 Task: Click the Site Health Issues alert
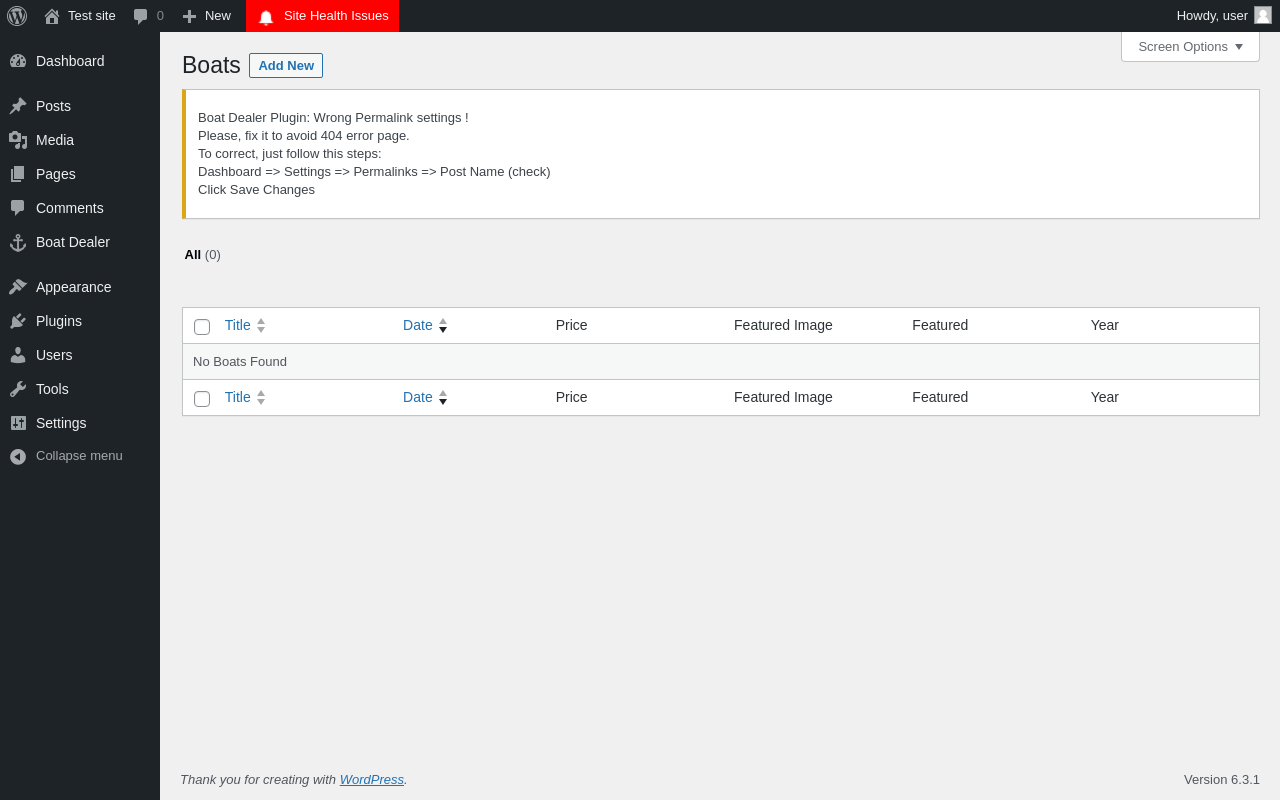pos(322,16)
